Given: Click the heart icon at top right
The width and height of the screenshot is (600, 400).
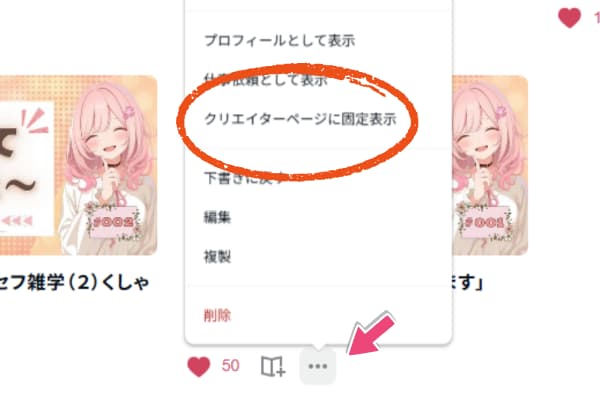Looking at the screenshot, I should coord(569,18).
